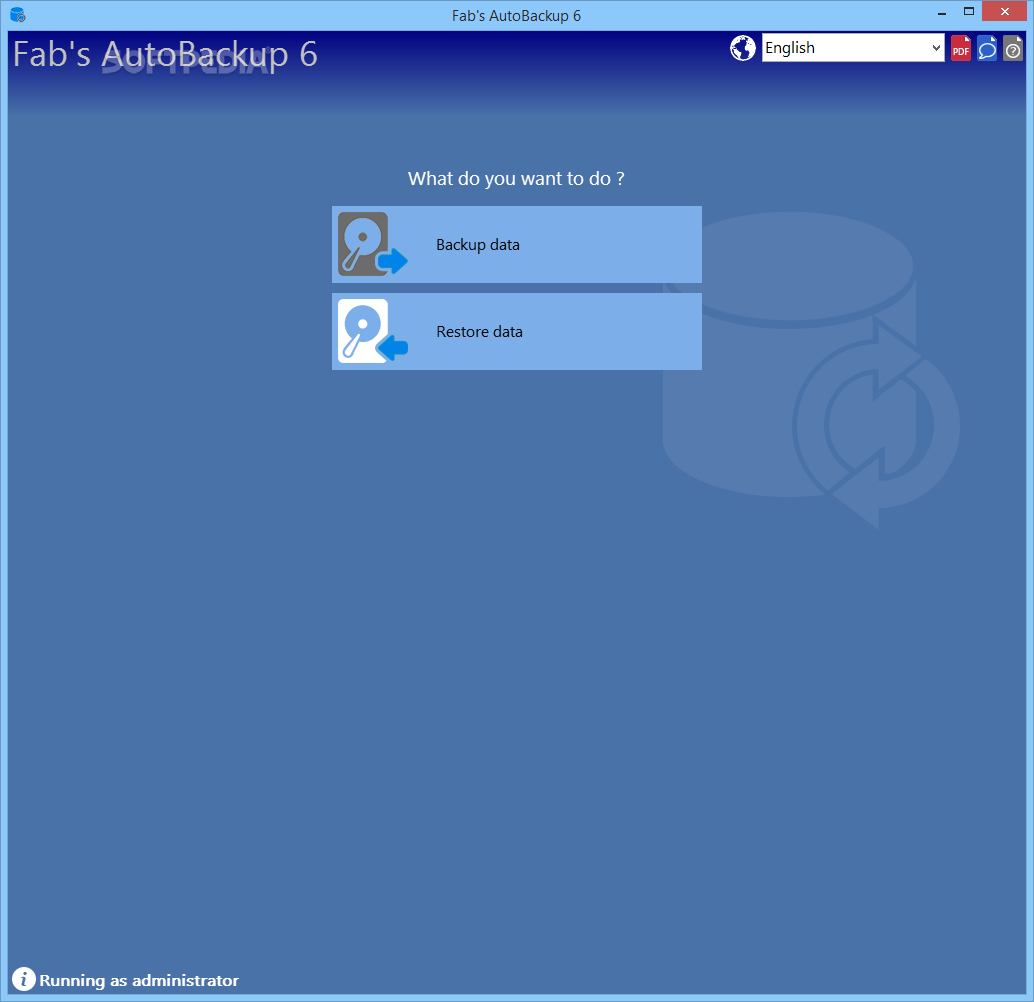Viewport: 1034px width, 1002px height.
Task: Click the app icon in the title bar
Action: tap(18, 15)
